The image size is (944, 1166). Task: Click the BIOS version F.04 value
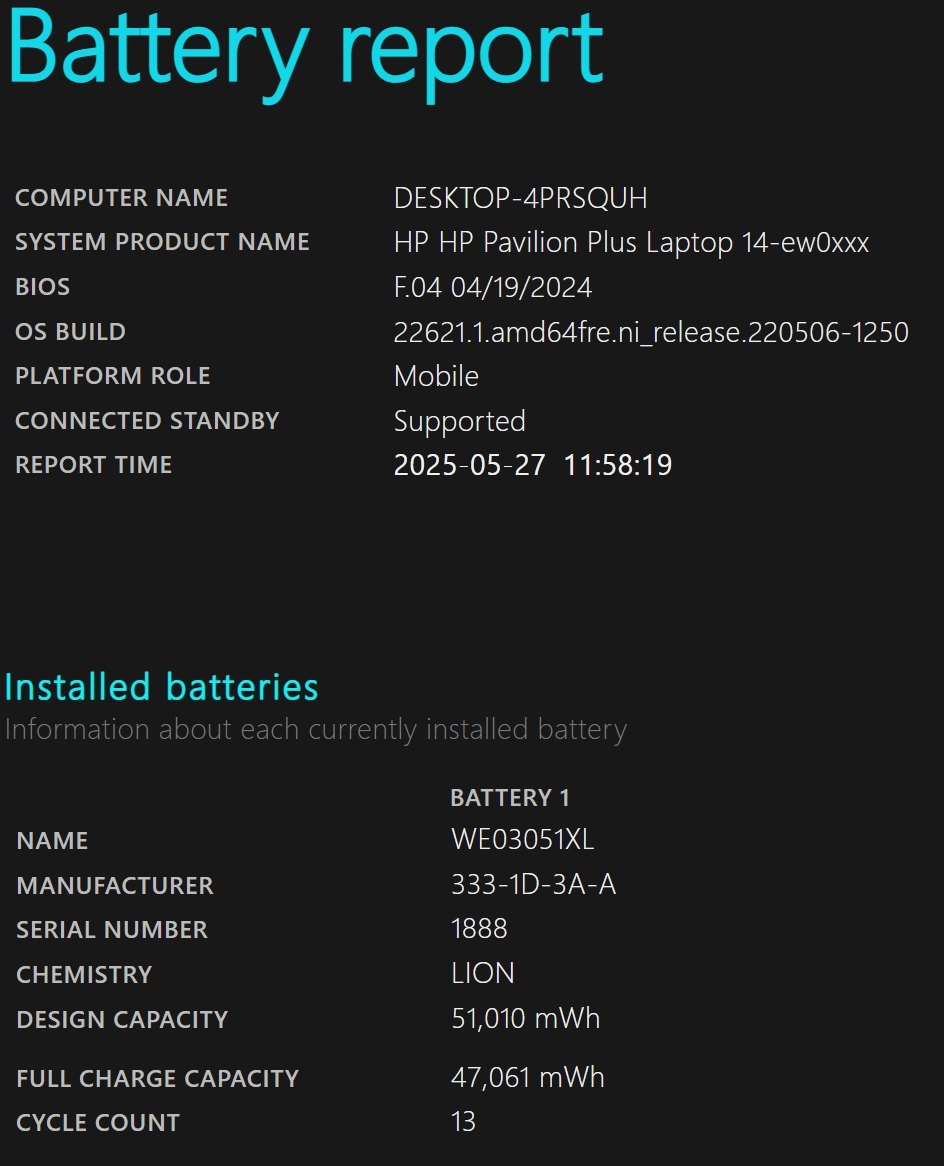[492, 287]
